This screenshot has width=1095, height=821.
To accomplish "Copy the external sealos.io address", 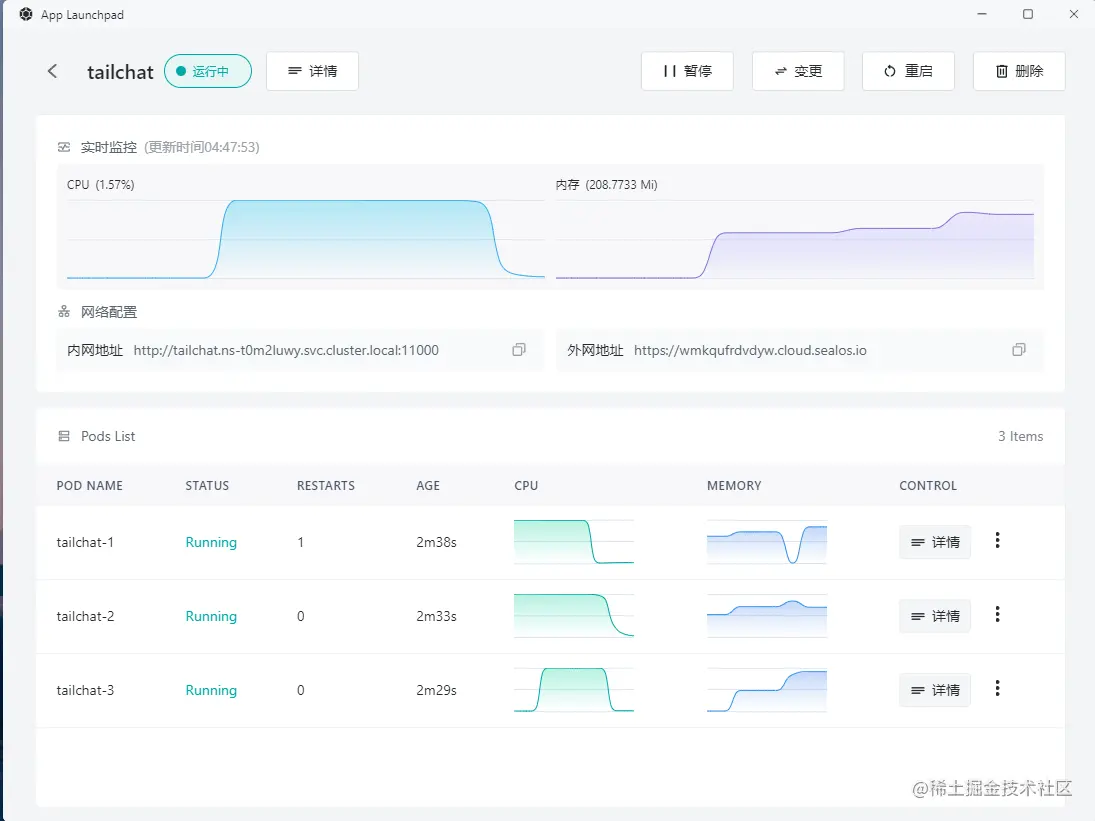I will [x=1019, y=350].
